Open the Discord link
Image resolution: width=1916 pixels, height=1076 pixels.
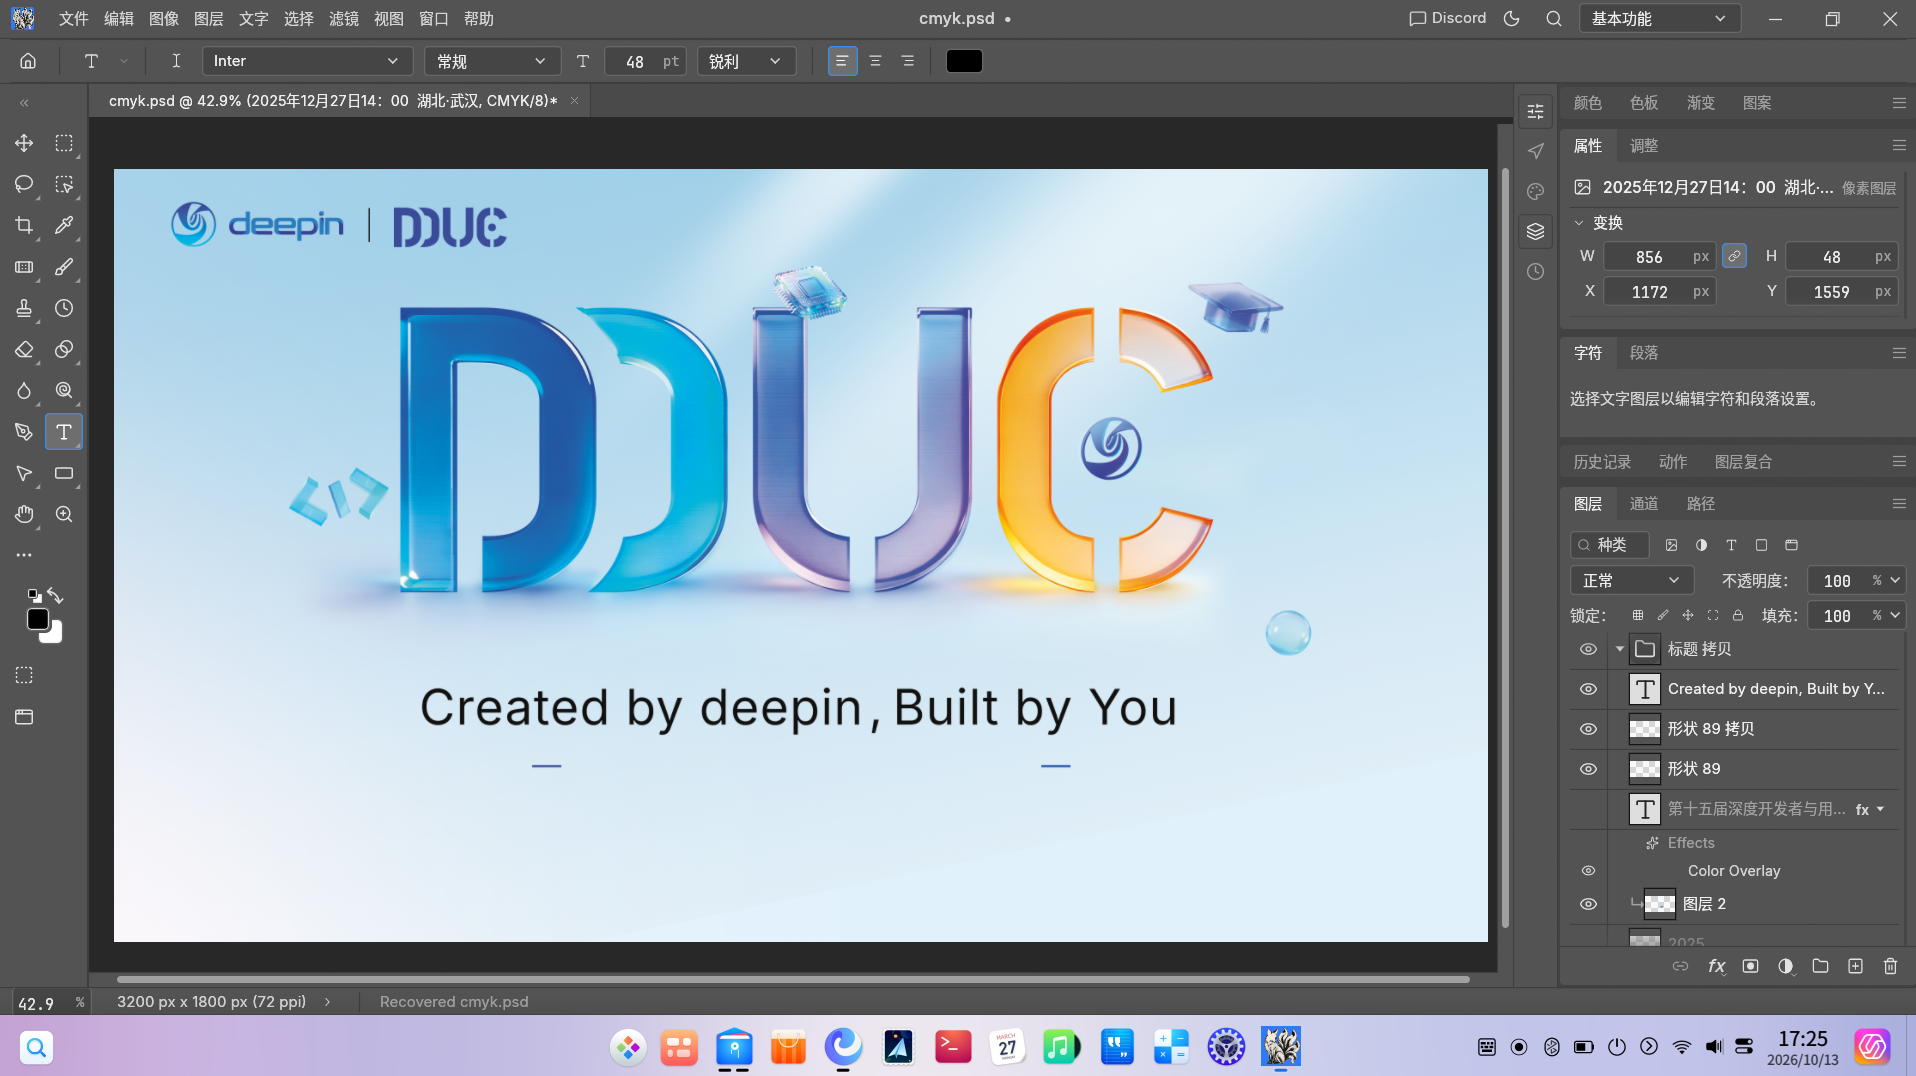1448,18
